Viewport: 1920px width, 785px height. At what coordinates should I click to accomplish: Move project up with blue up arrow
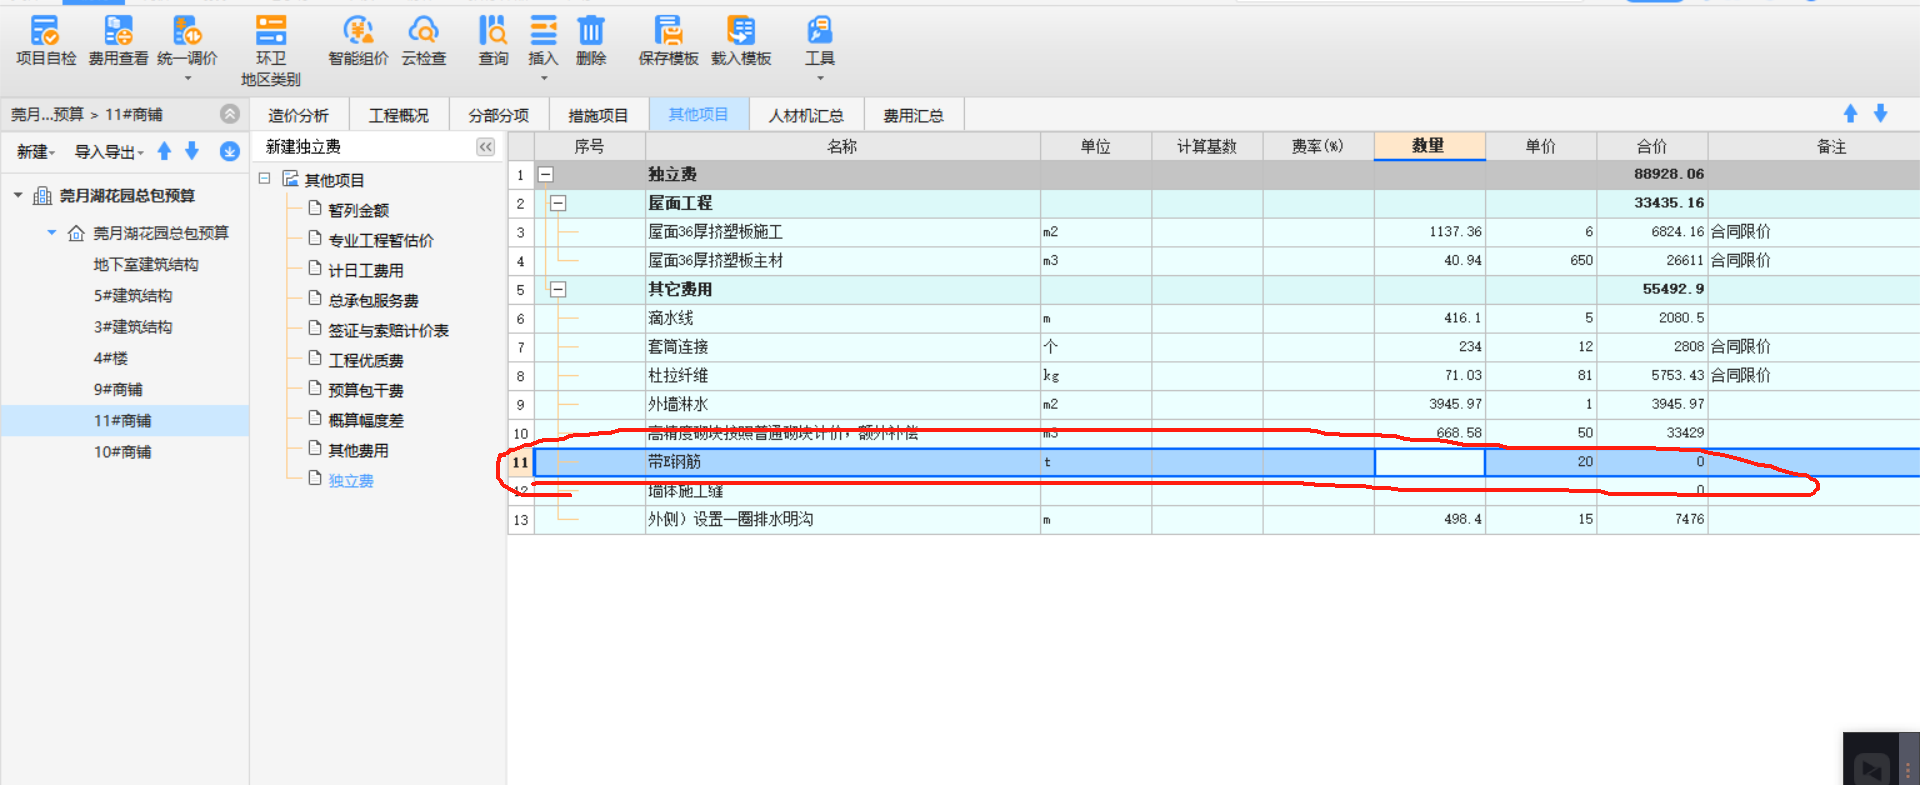coord(165,151)
